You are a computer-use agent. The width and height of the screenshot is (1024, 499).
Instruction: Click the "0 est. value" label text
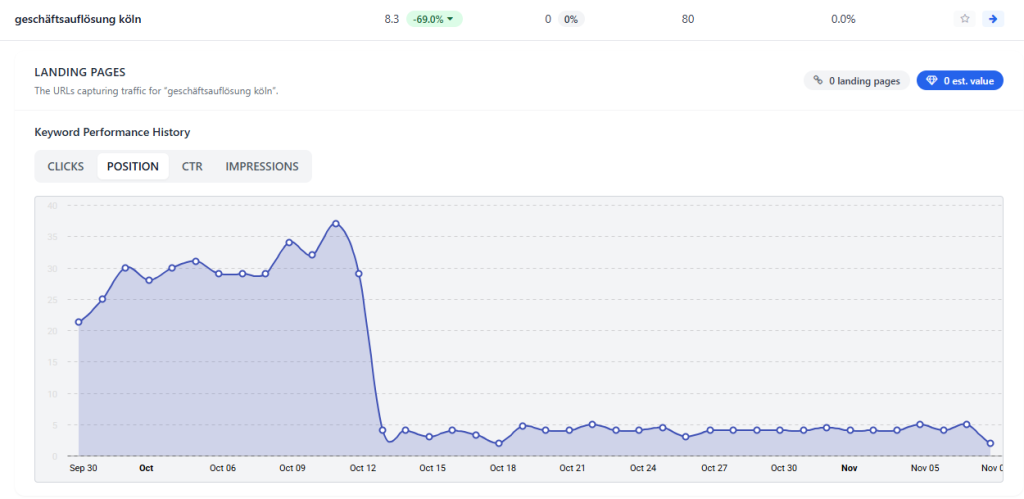click(968, 81)
